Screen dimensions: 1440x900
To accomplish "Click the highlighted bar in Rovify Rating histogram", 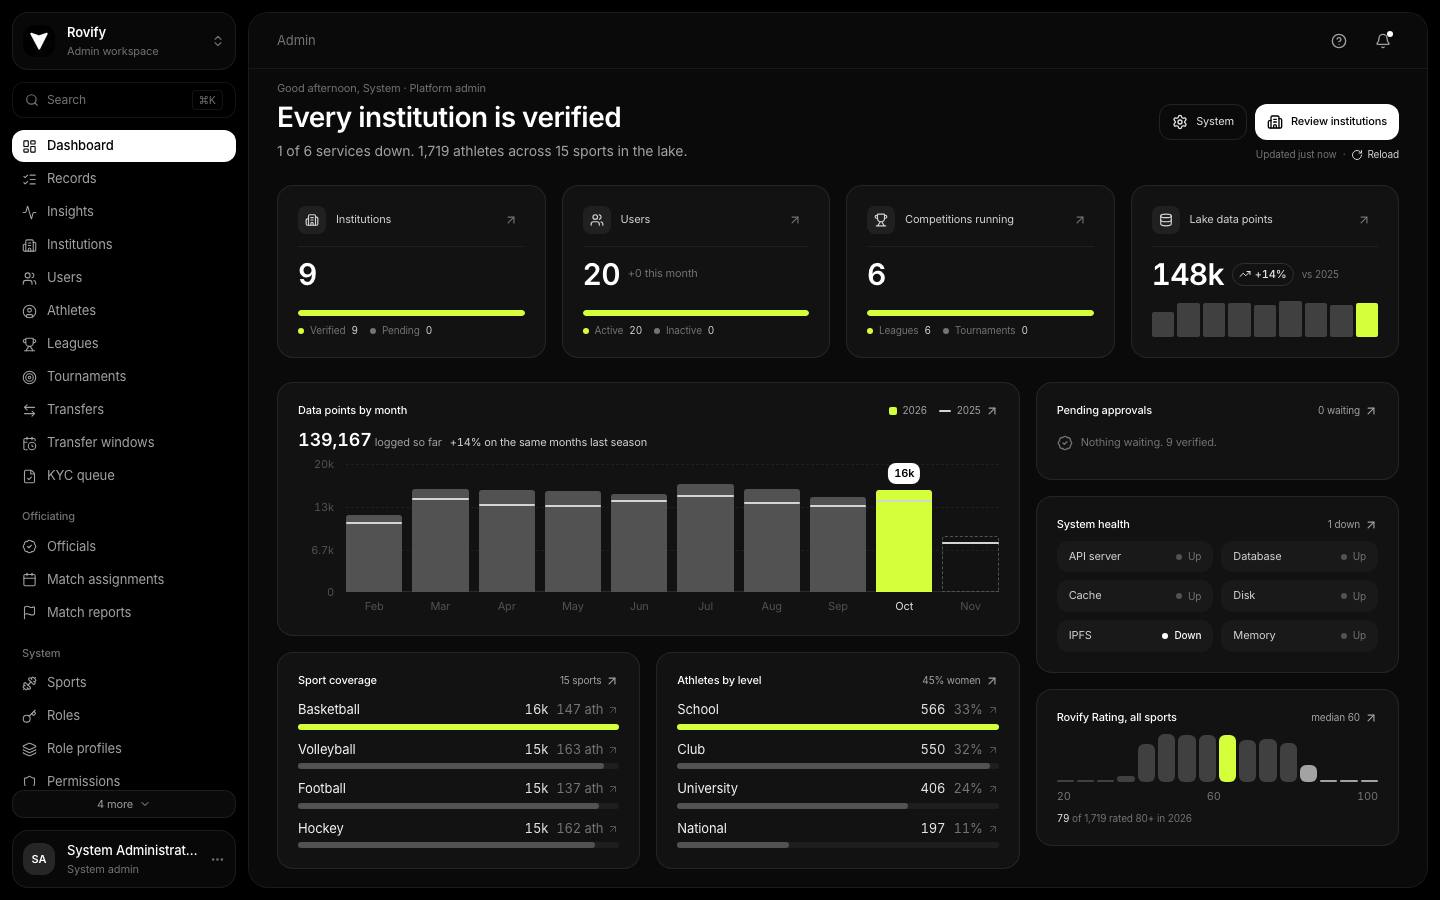I will pos(1227,758).
